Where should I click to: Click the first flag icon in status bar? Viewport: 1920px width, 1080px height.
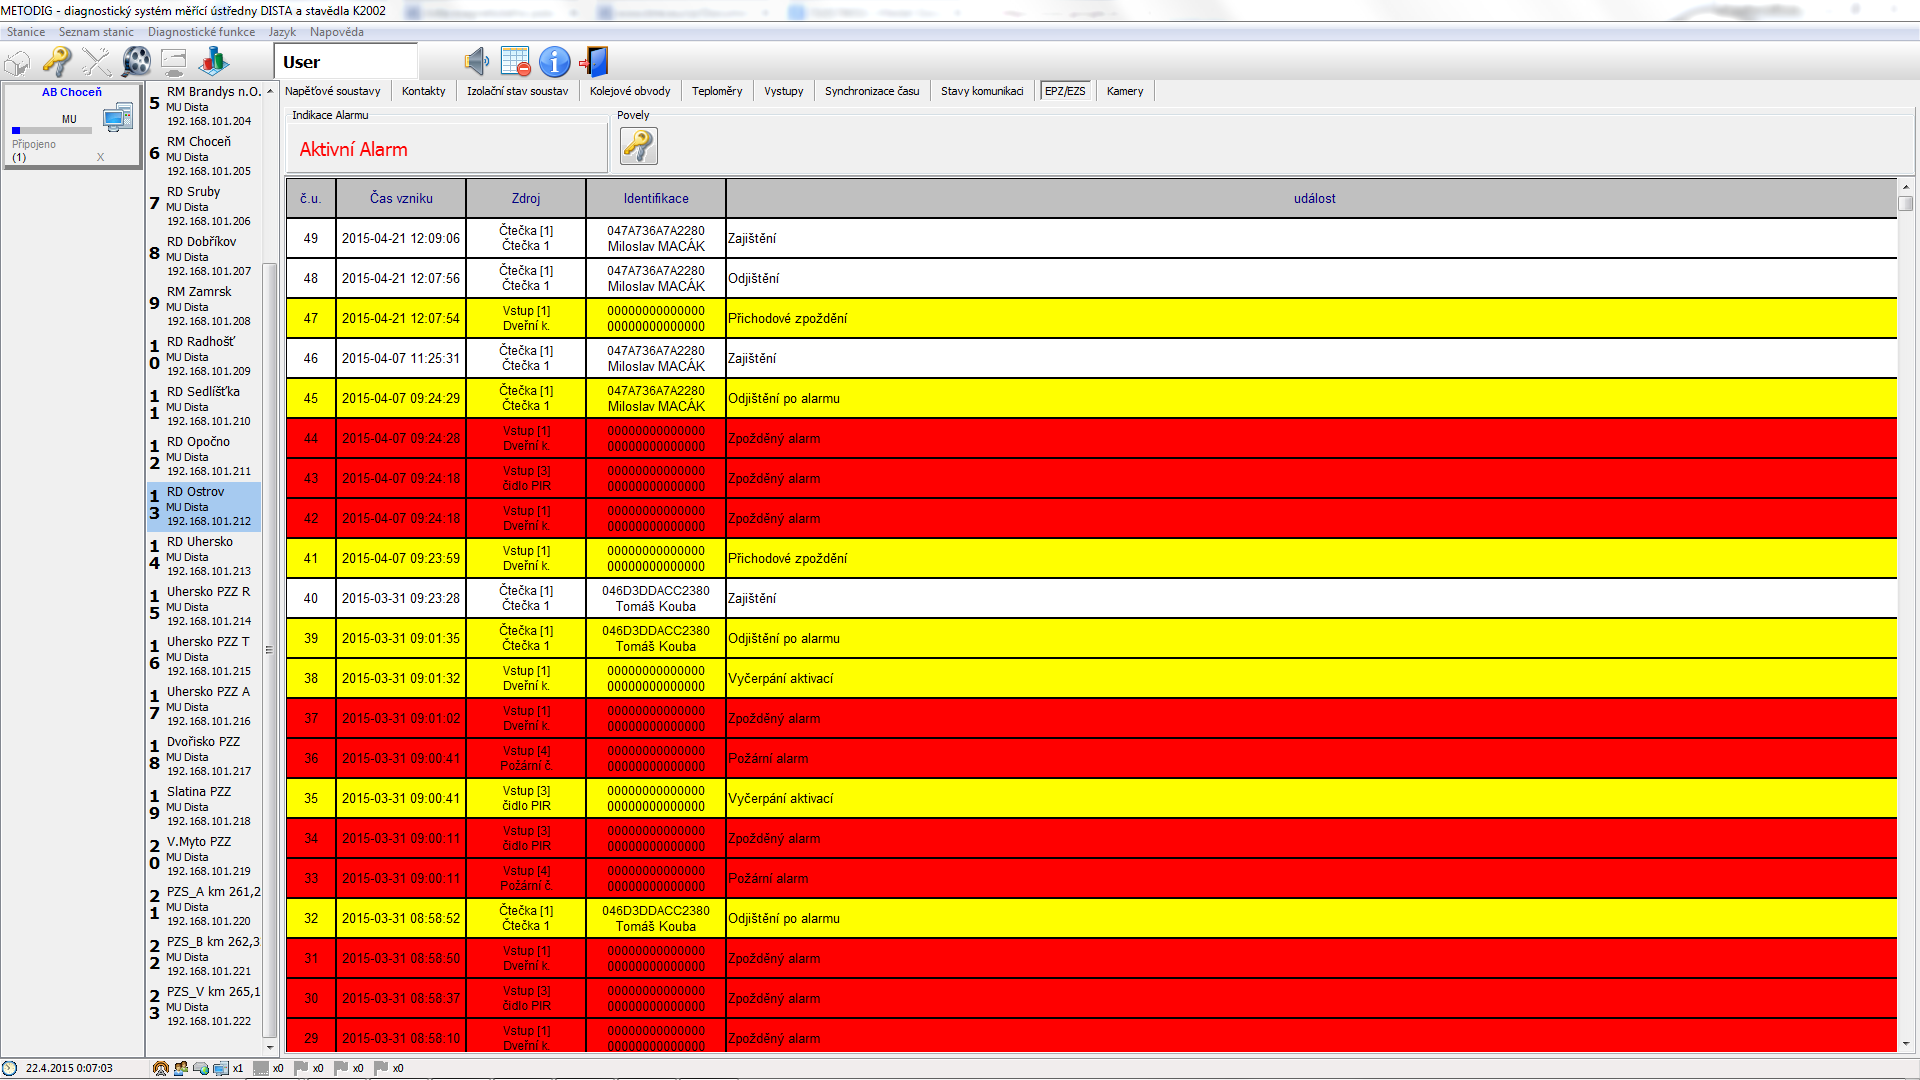click(x=301, y=1068)
